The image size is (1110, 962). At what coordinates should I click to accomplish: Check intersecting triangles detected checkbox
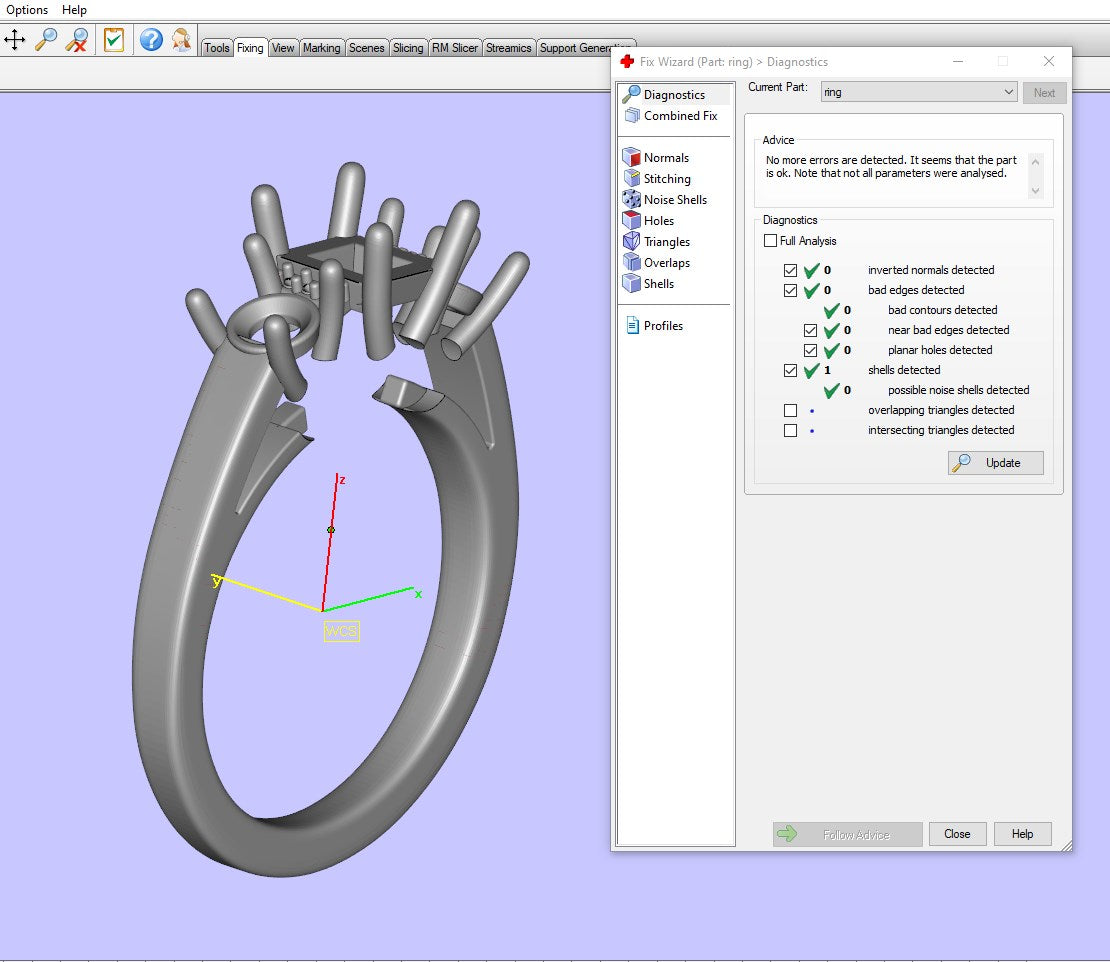pyautogui.click(x=791, y=430)
